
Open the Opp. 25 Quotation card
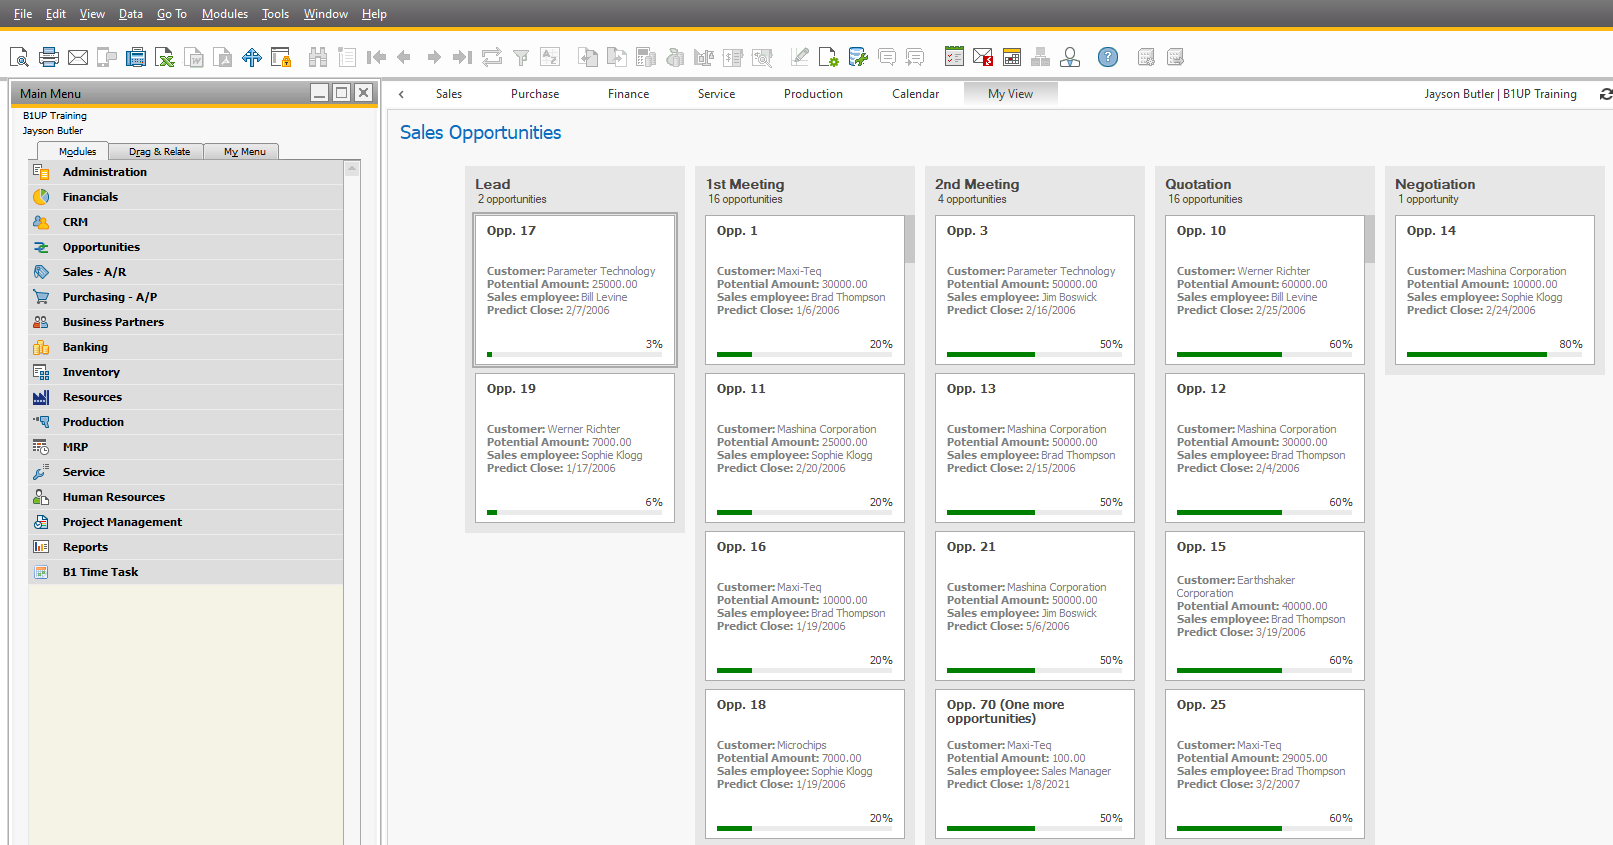tap(1265, 764)
